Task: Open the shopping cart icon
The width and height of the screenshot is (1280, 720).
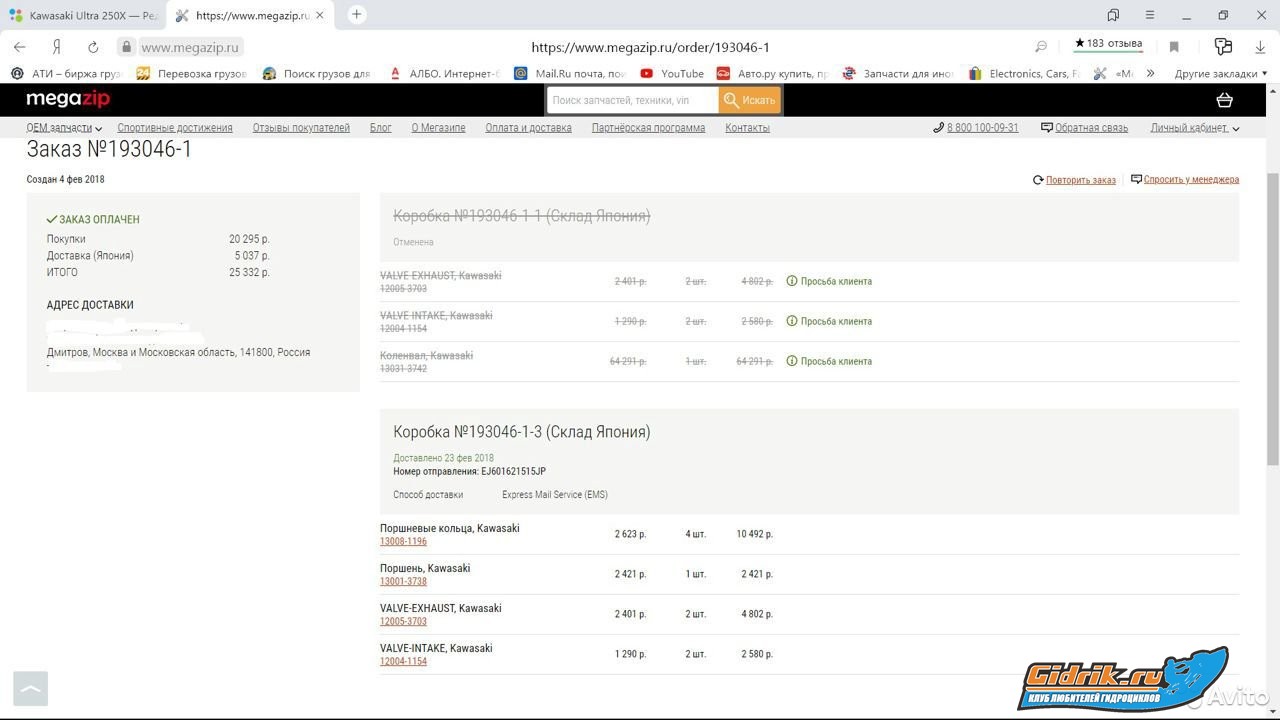Action: pos(1224,100)
